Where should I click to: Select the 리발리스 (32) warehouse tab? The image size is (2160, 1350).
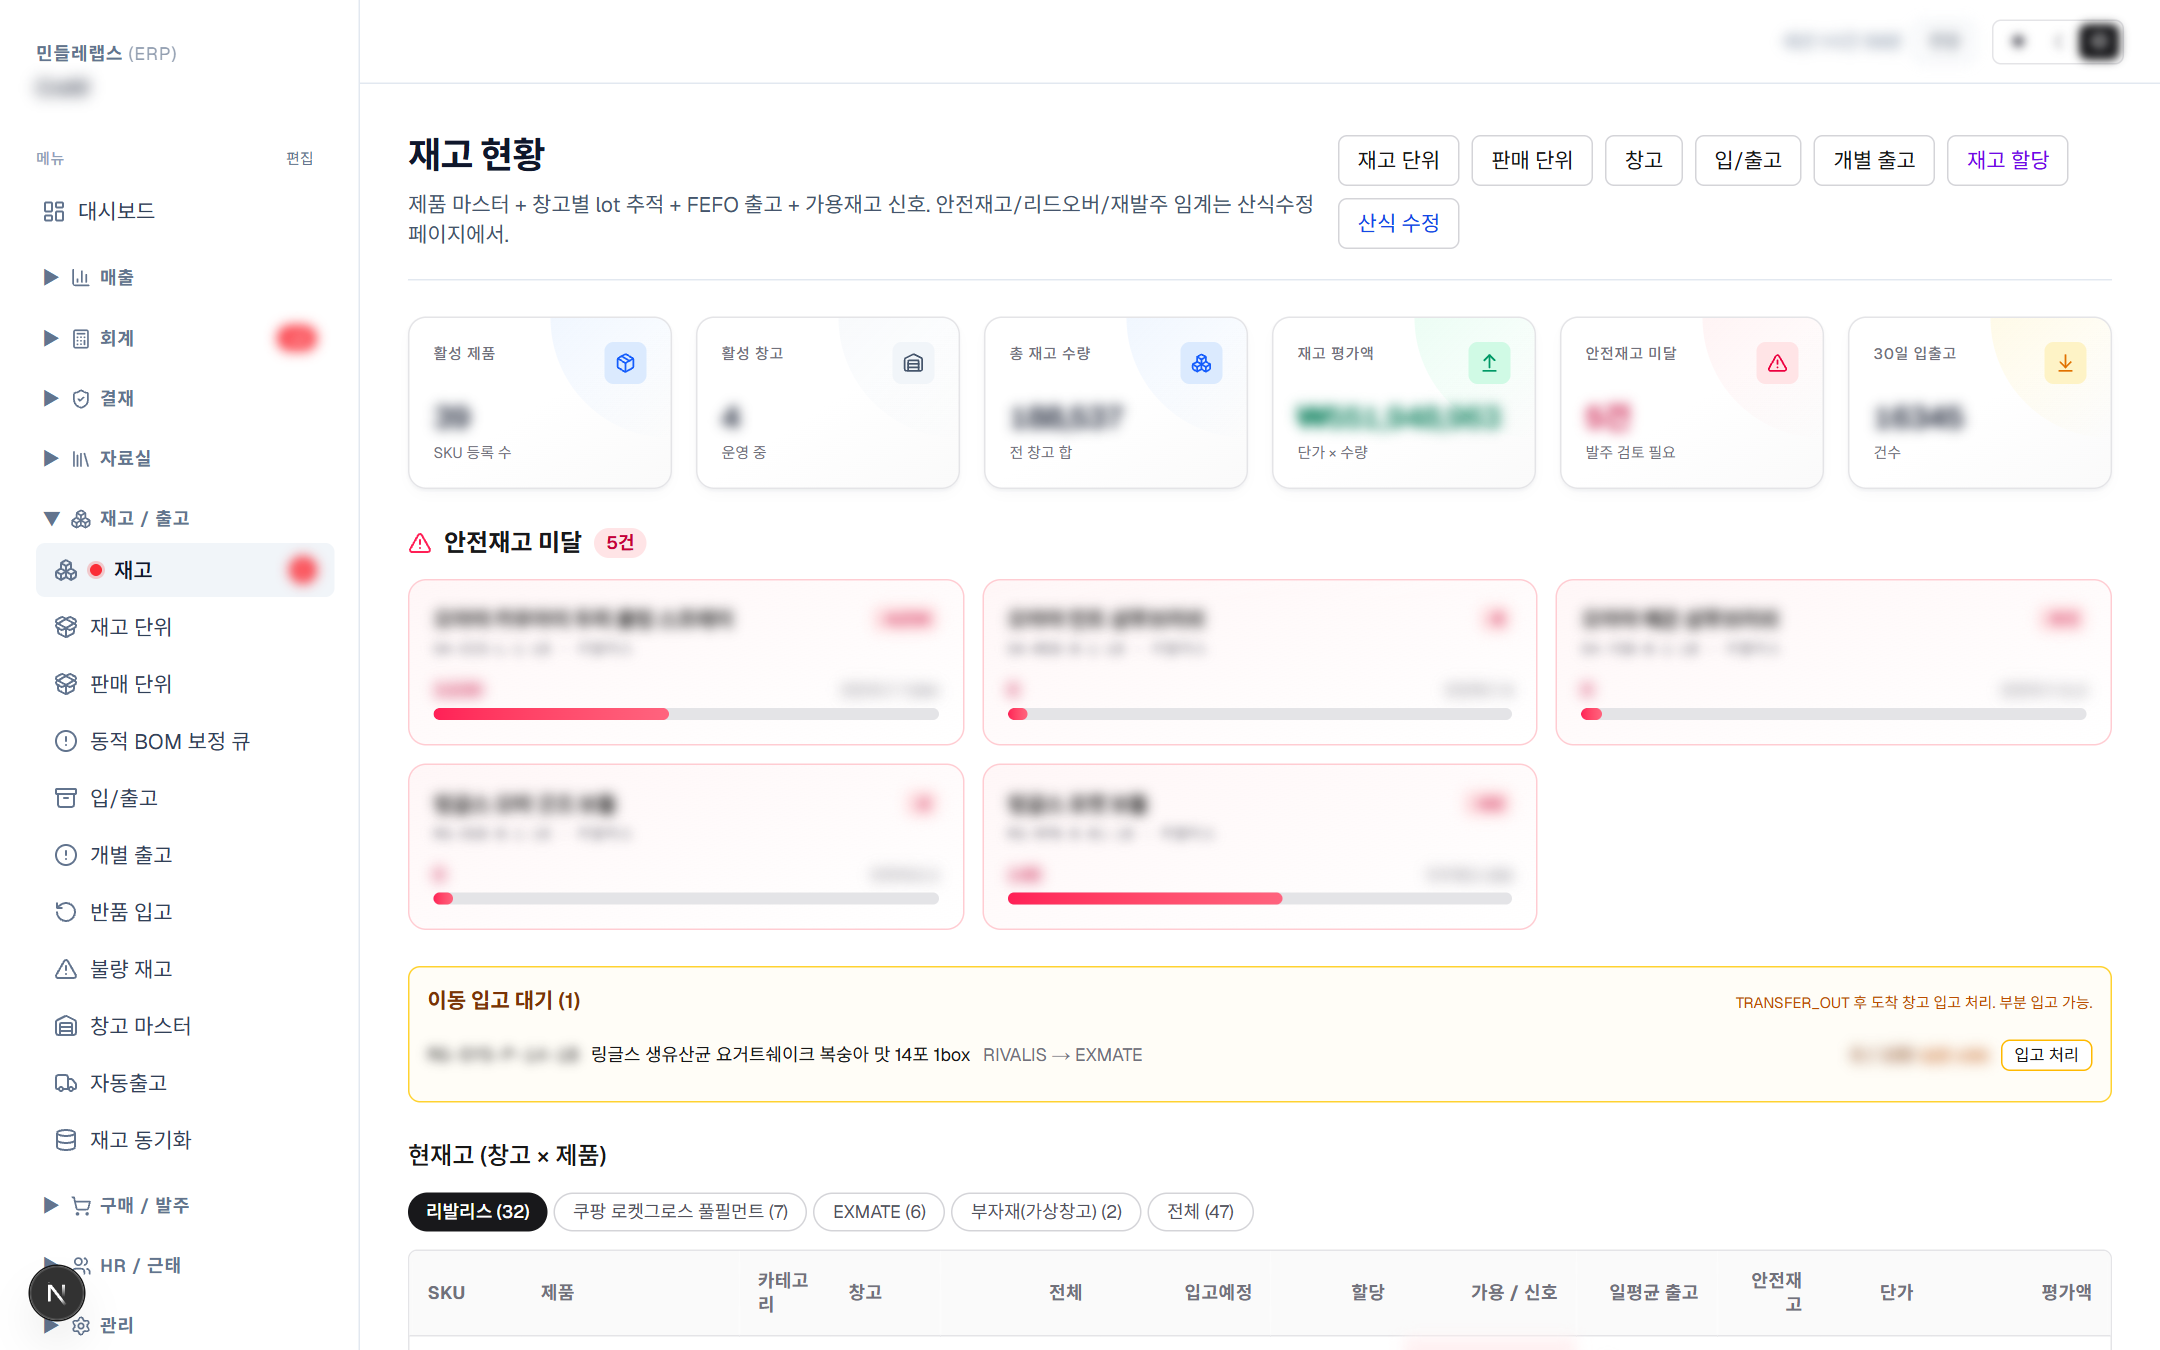(x=477, y=1211)
